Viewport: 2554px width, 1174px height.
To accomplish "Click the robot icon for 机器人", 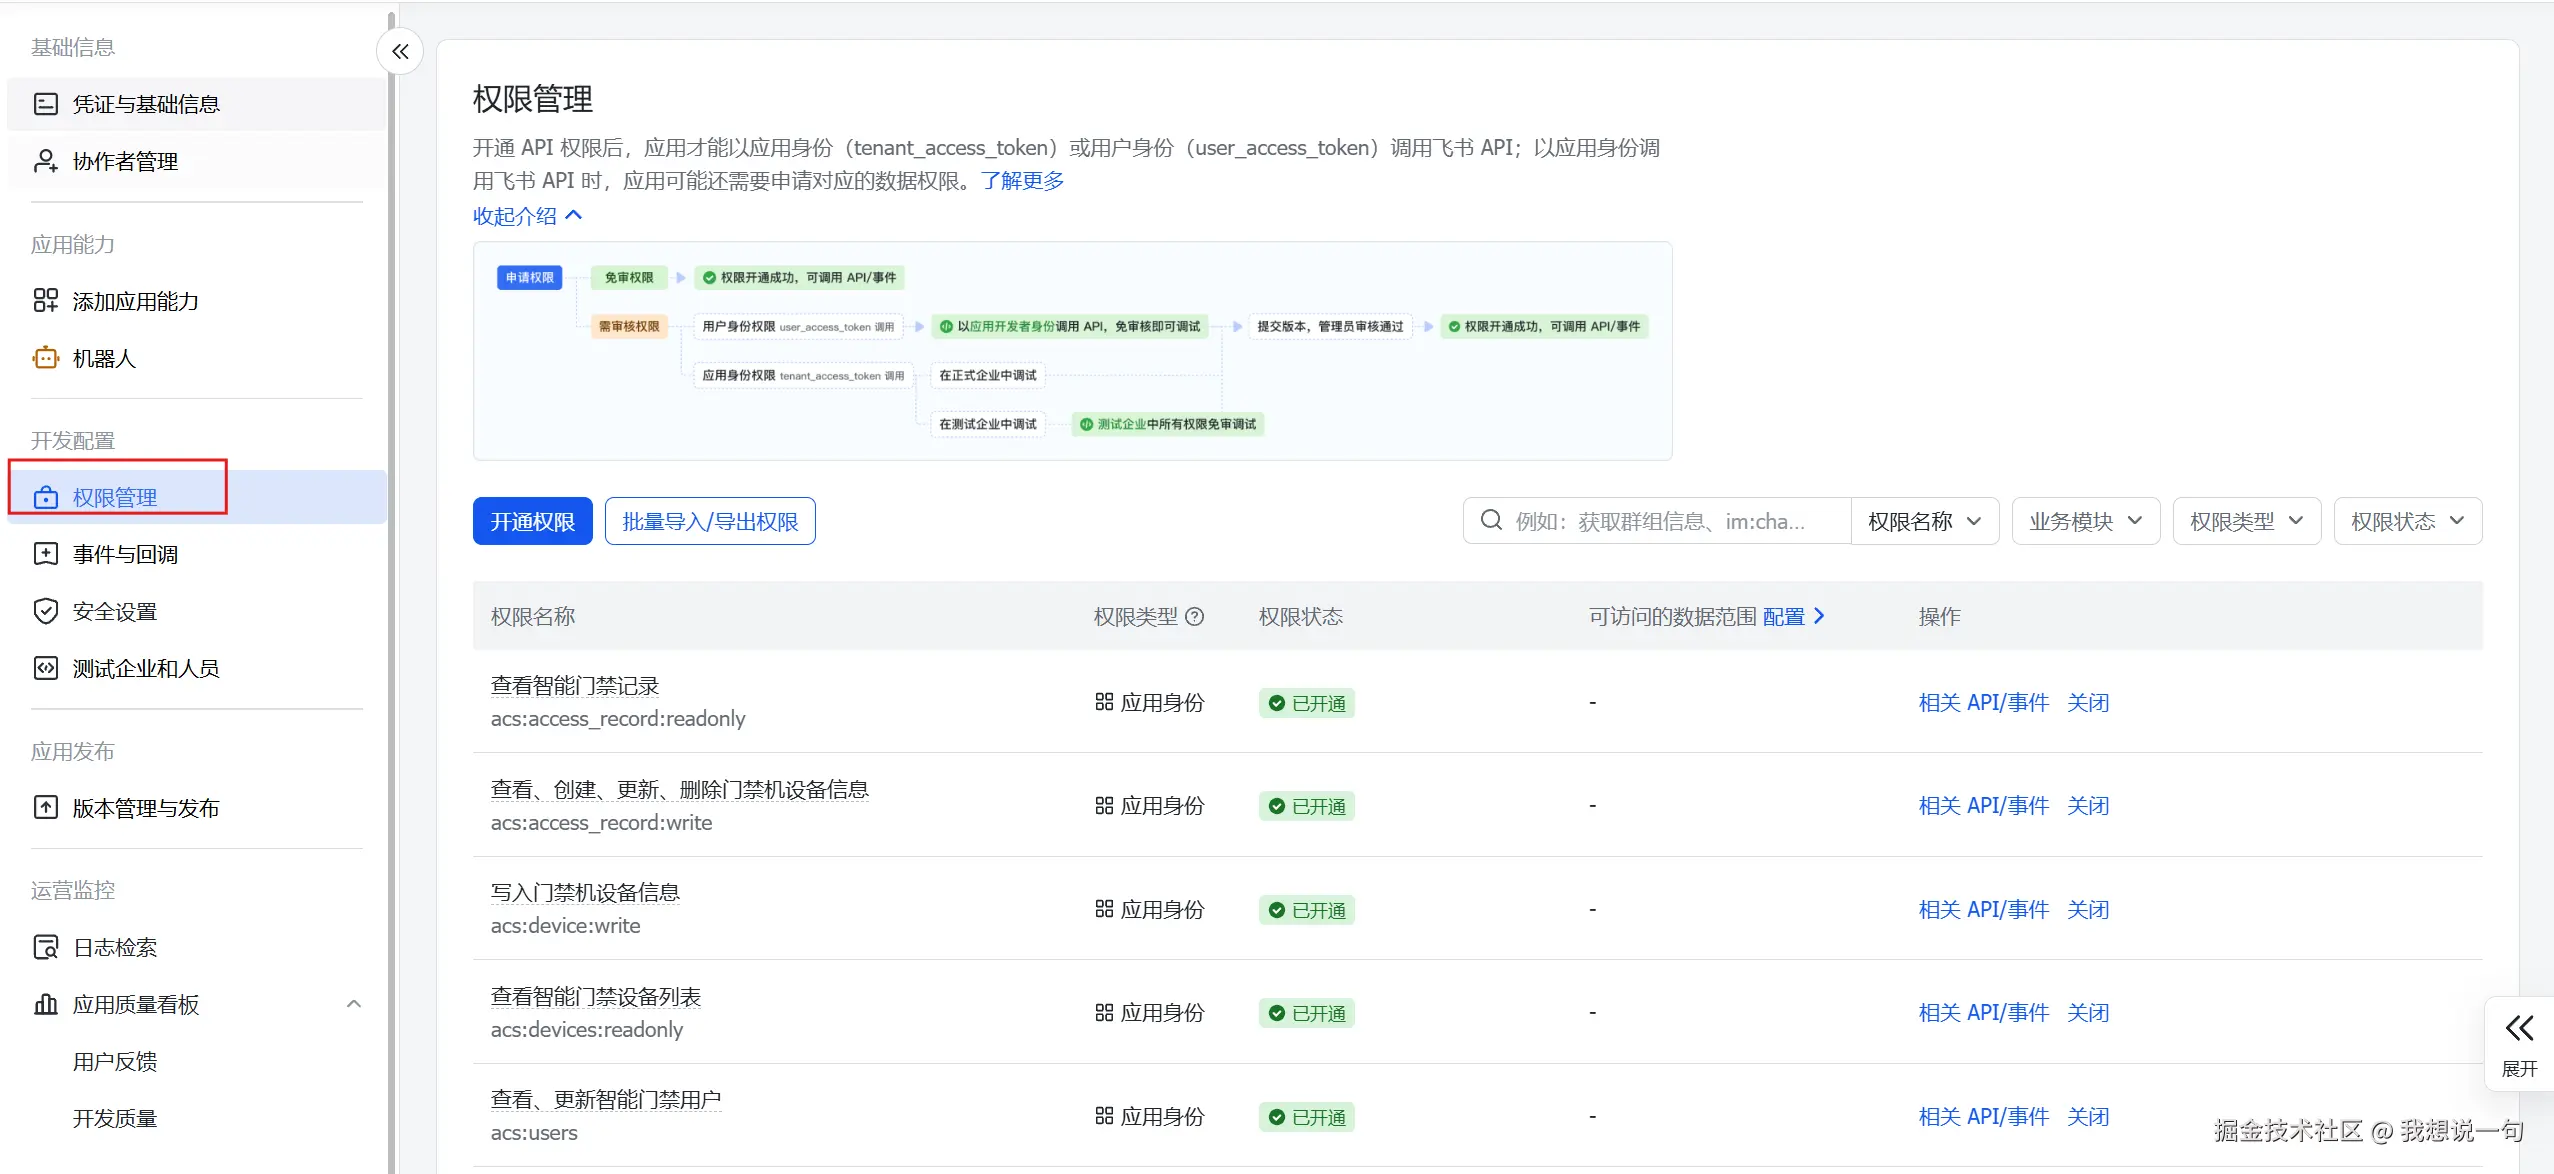I will point(46,358).
